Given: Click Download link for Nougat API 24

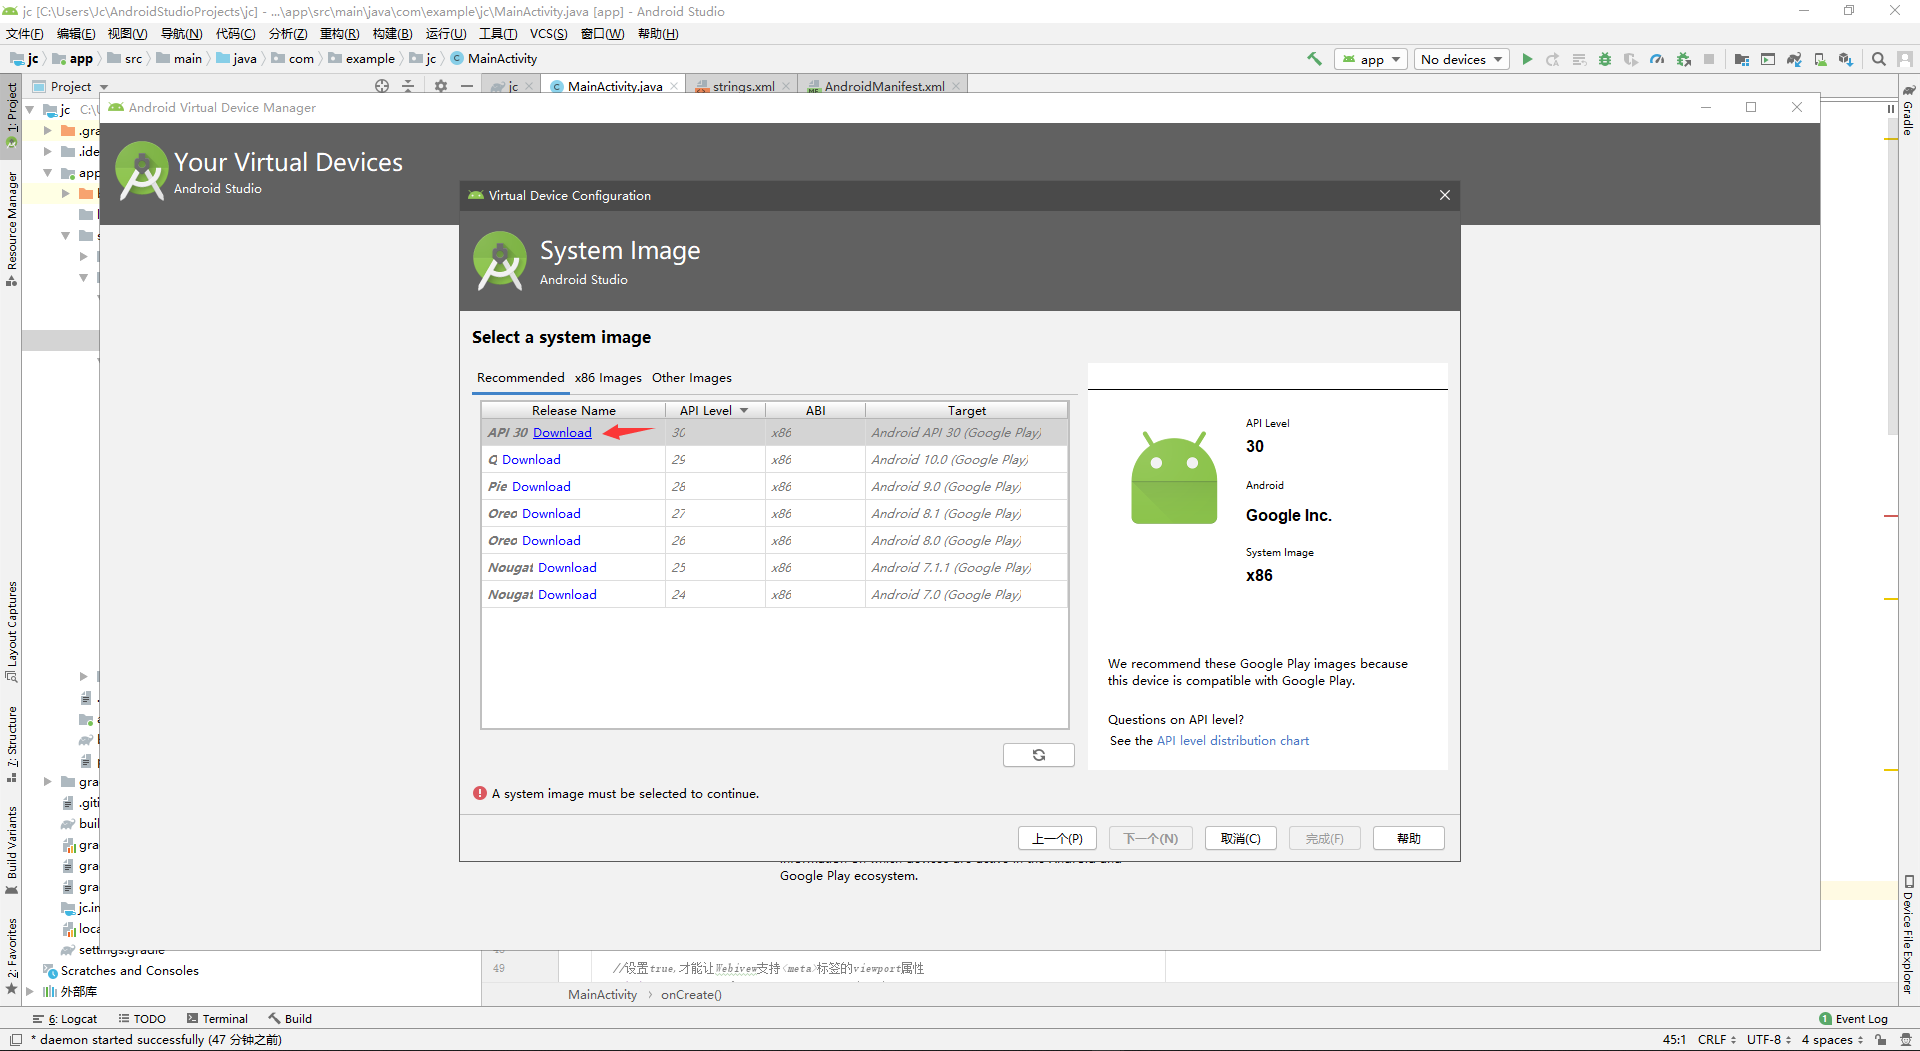Looking at the screenshot, I should point(567,595).
